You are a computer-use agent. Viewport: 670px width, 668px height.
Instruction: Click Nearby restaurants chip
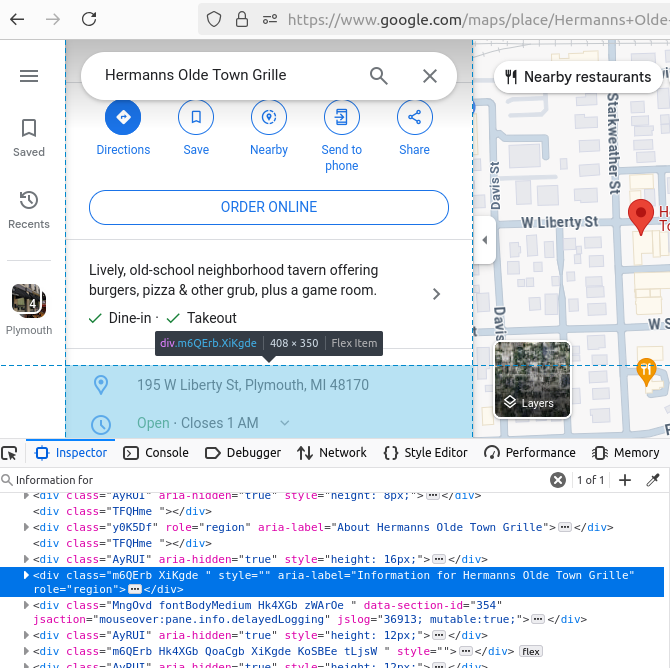point(578,77)
